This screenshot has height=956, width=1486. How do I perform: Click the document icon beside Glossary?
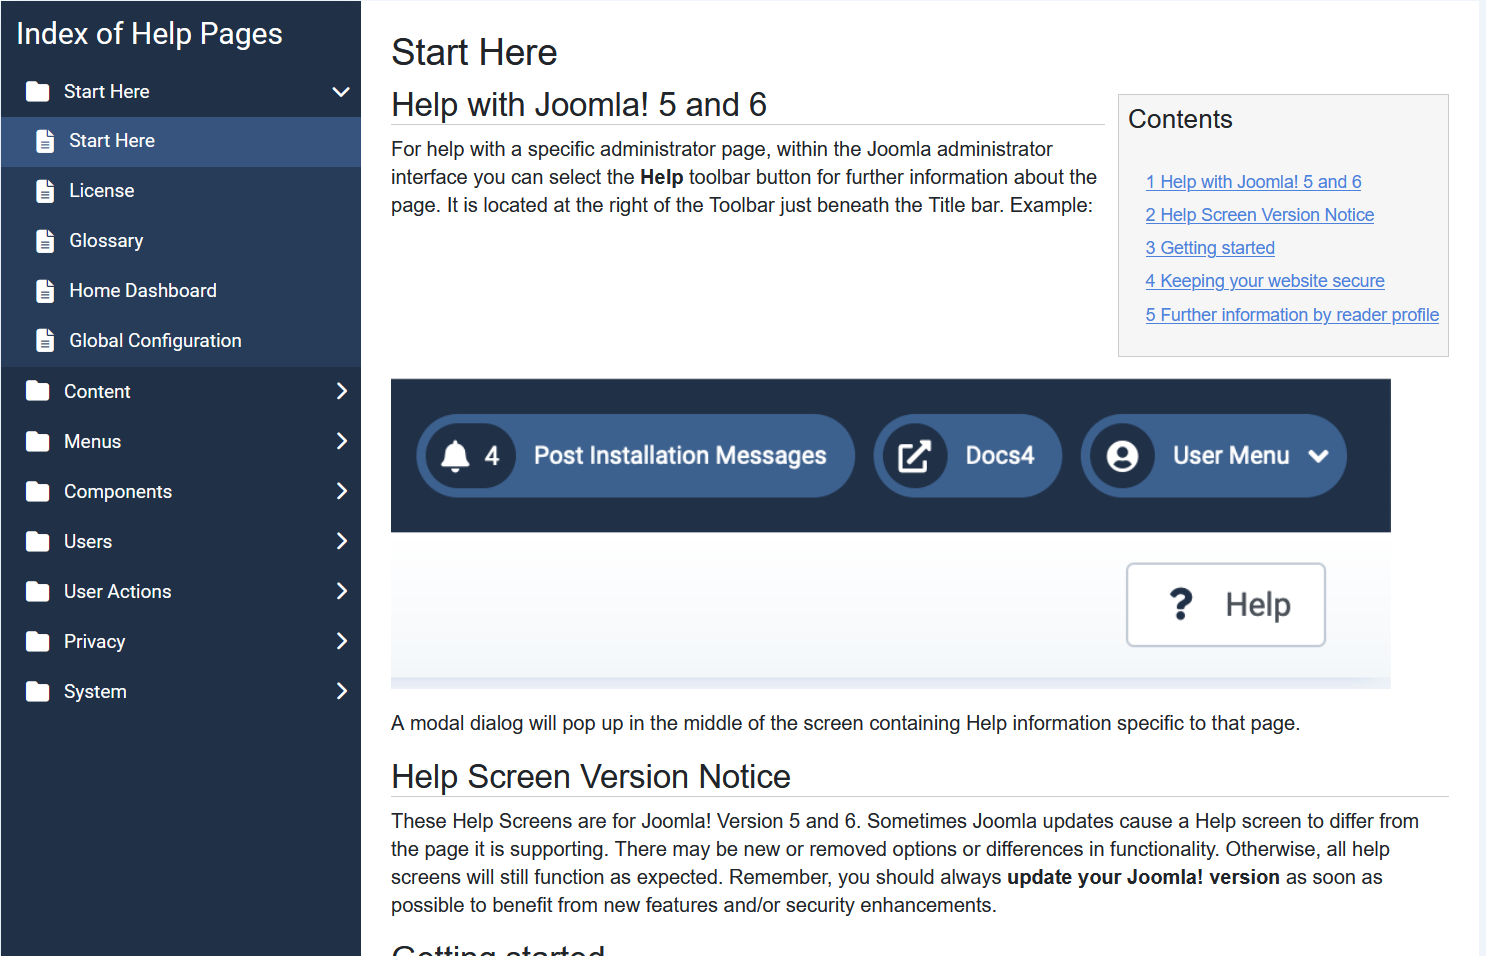45,241
